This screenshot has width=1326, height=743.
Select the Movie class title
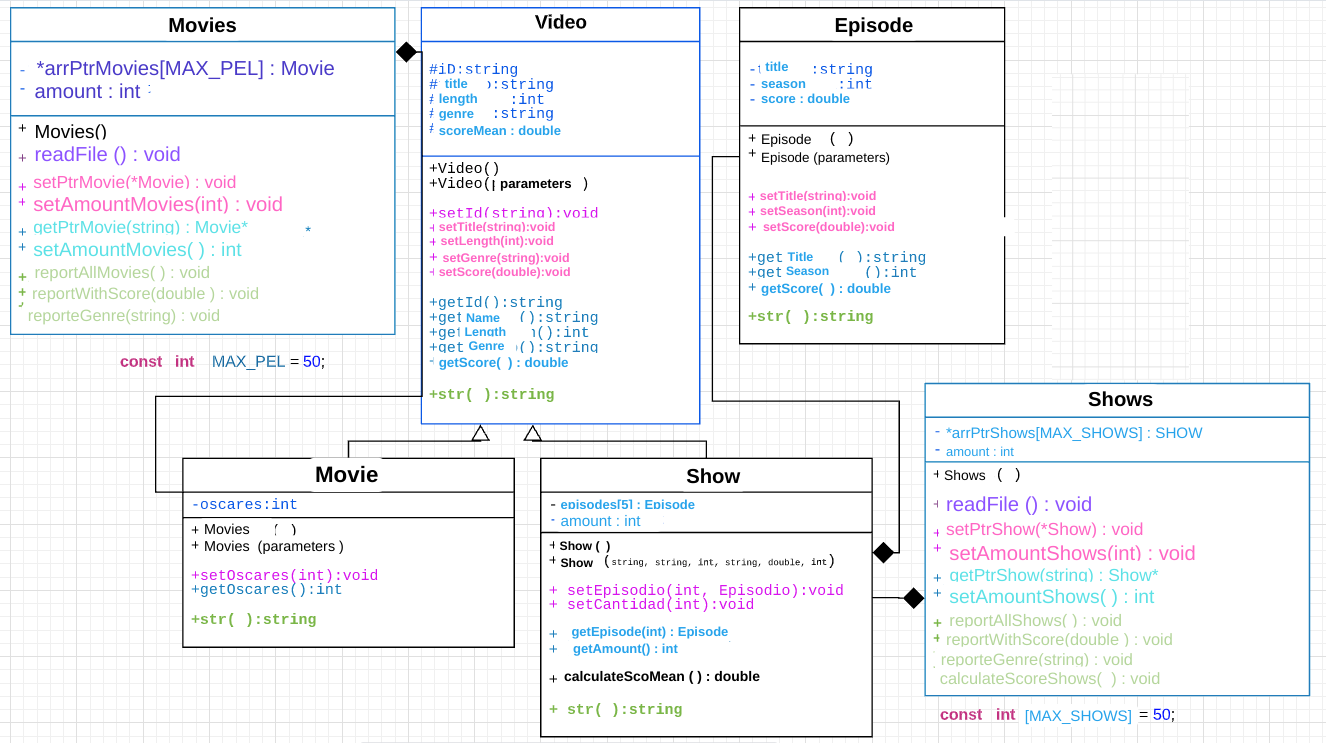347,474
